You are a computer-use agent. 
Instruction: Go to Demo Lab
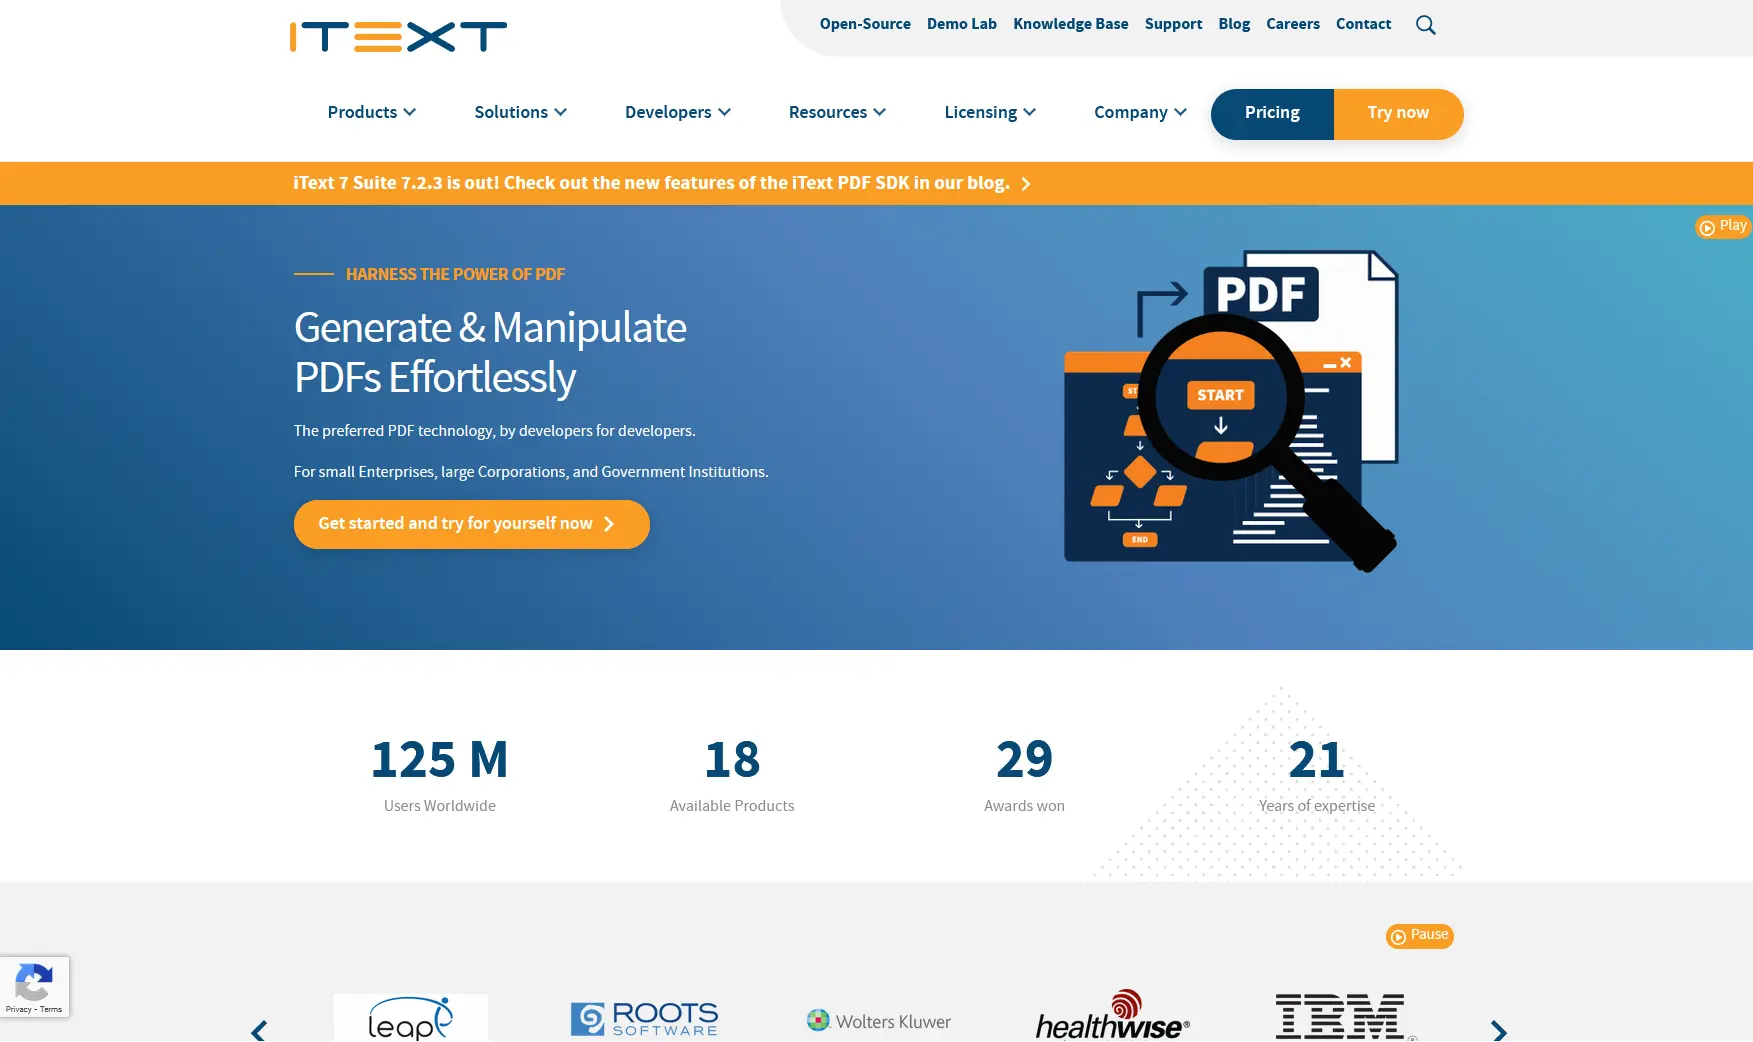click(x=962, y=24)
